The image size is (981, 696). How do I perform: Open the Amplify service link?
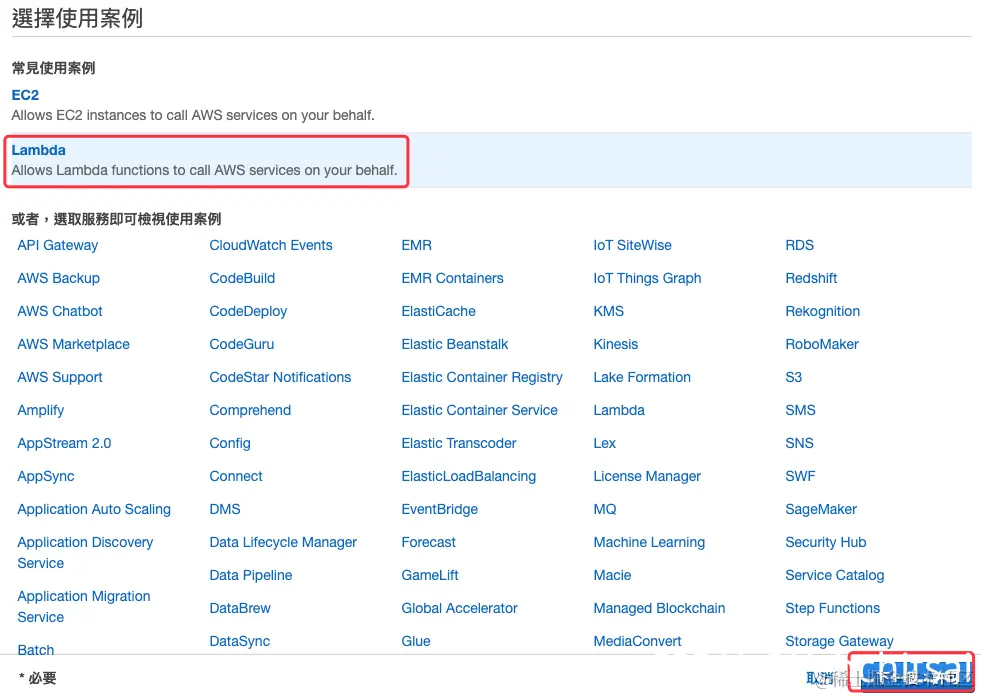click(x=41, y=411)
